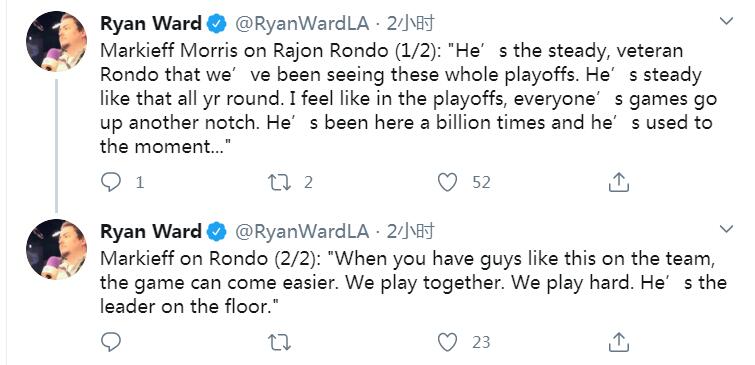View Ryan Ward's avatar on the second tweet
Screen dimensions: 755x365
pos(56,249)
